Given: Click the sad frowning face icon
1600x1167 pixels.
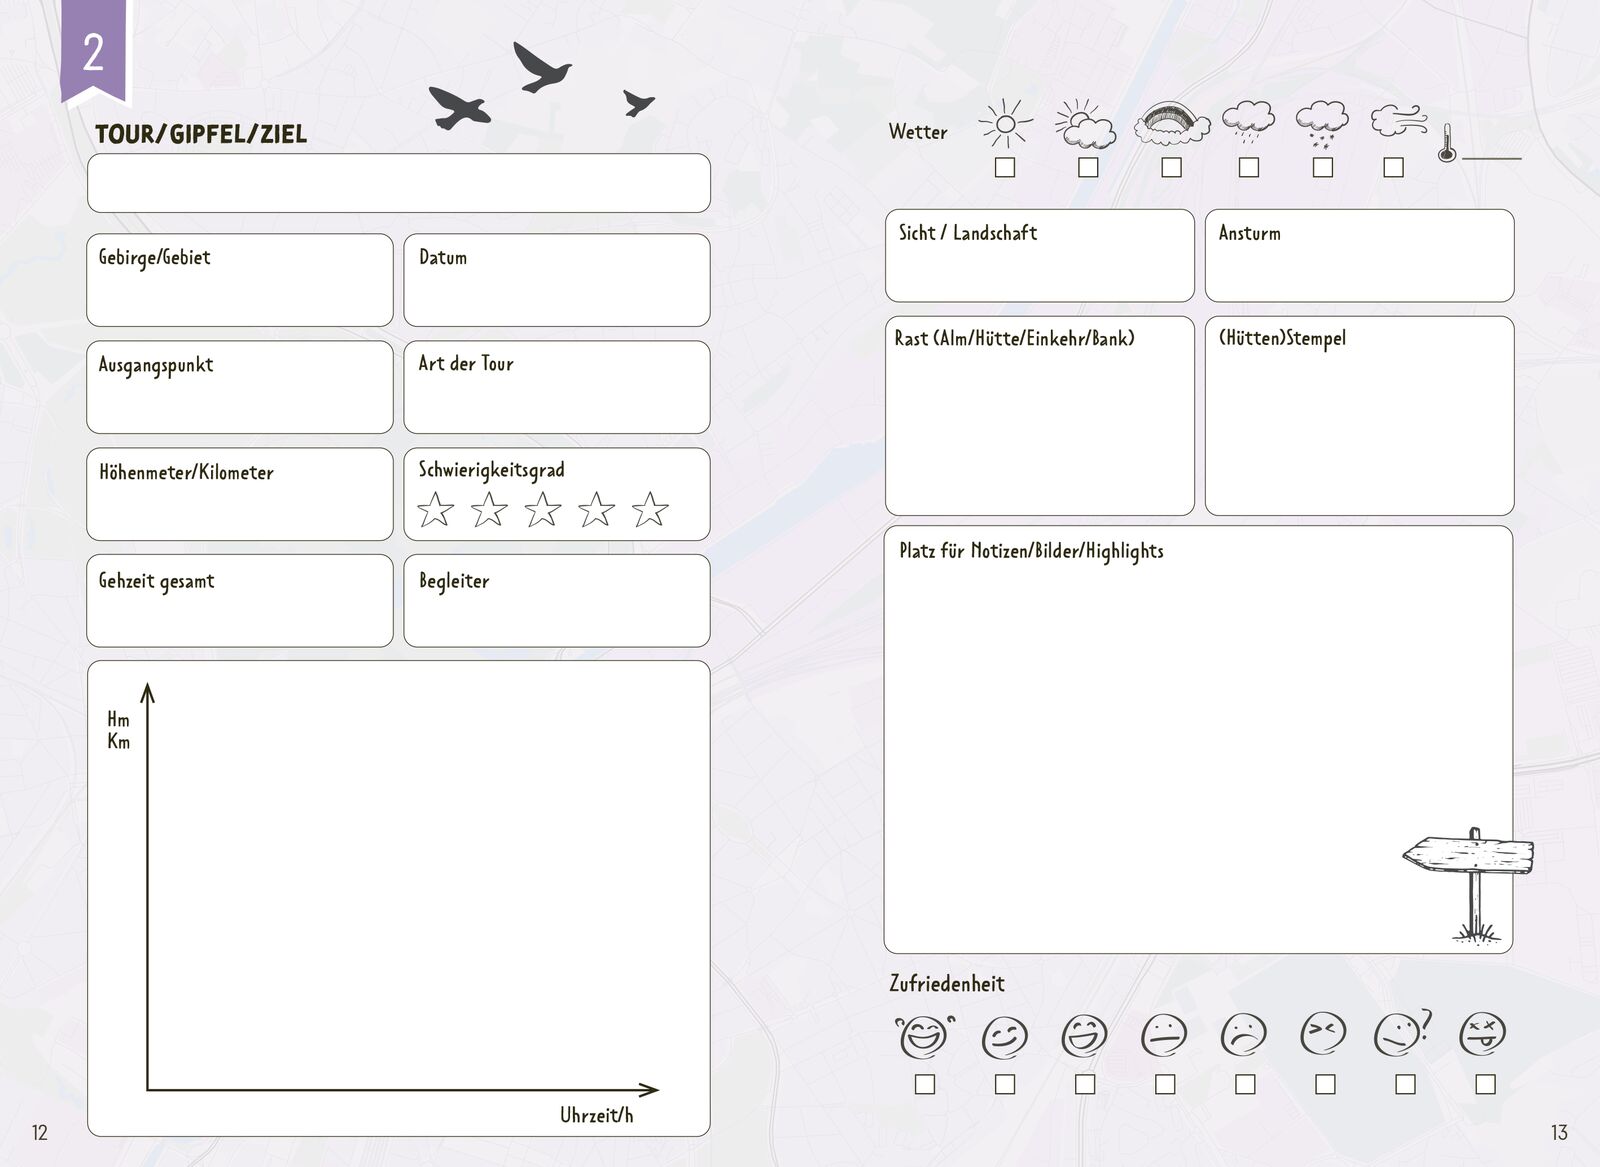Looking at the screenshot, I should pos(1243,1035).
